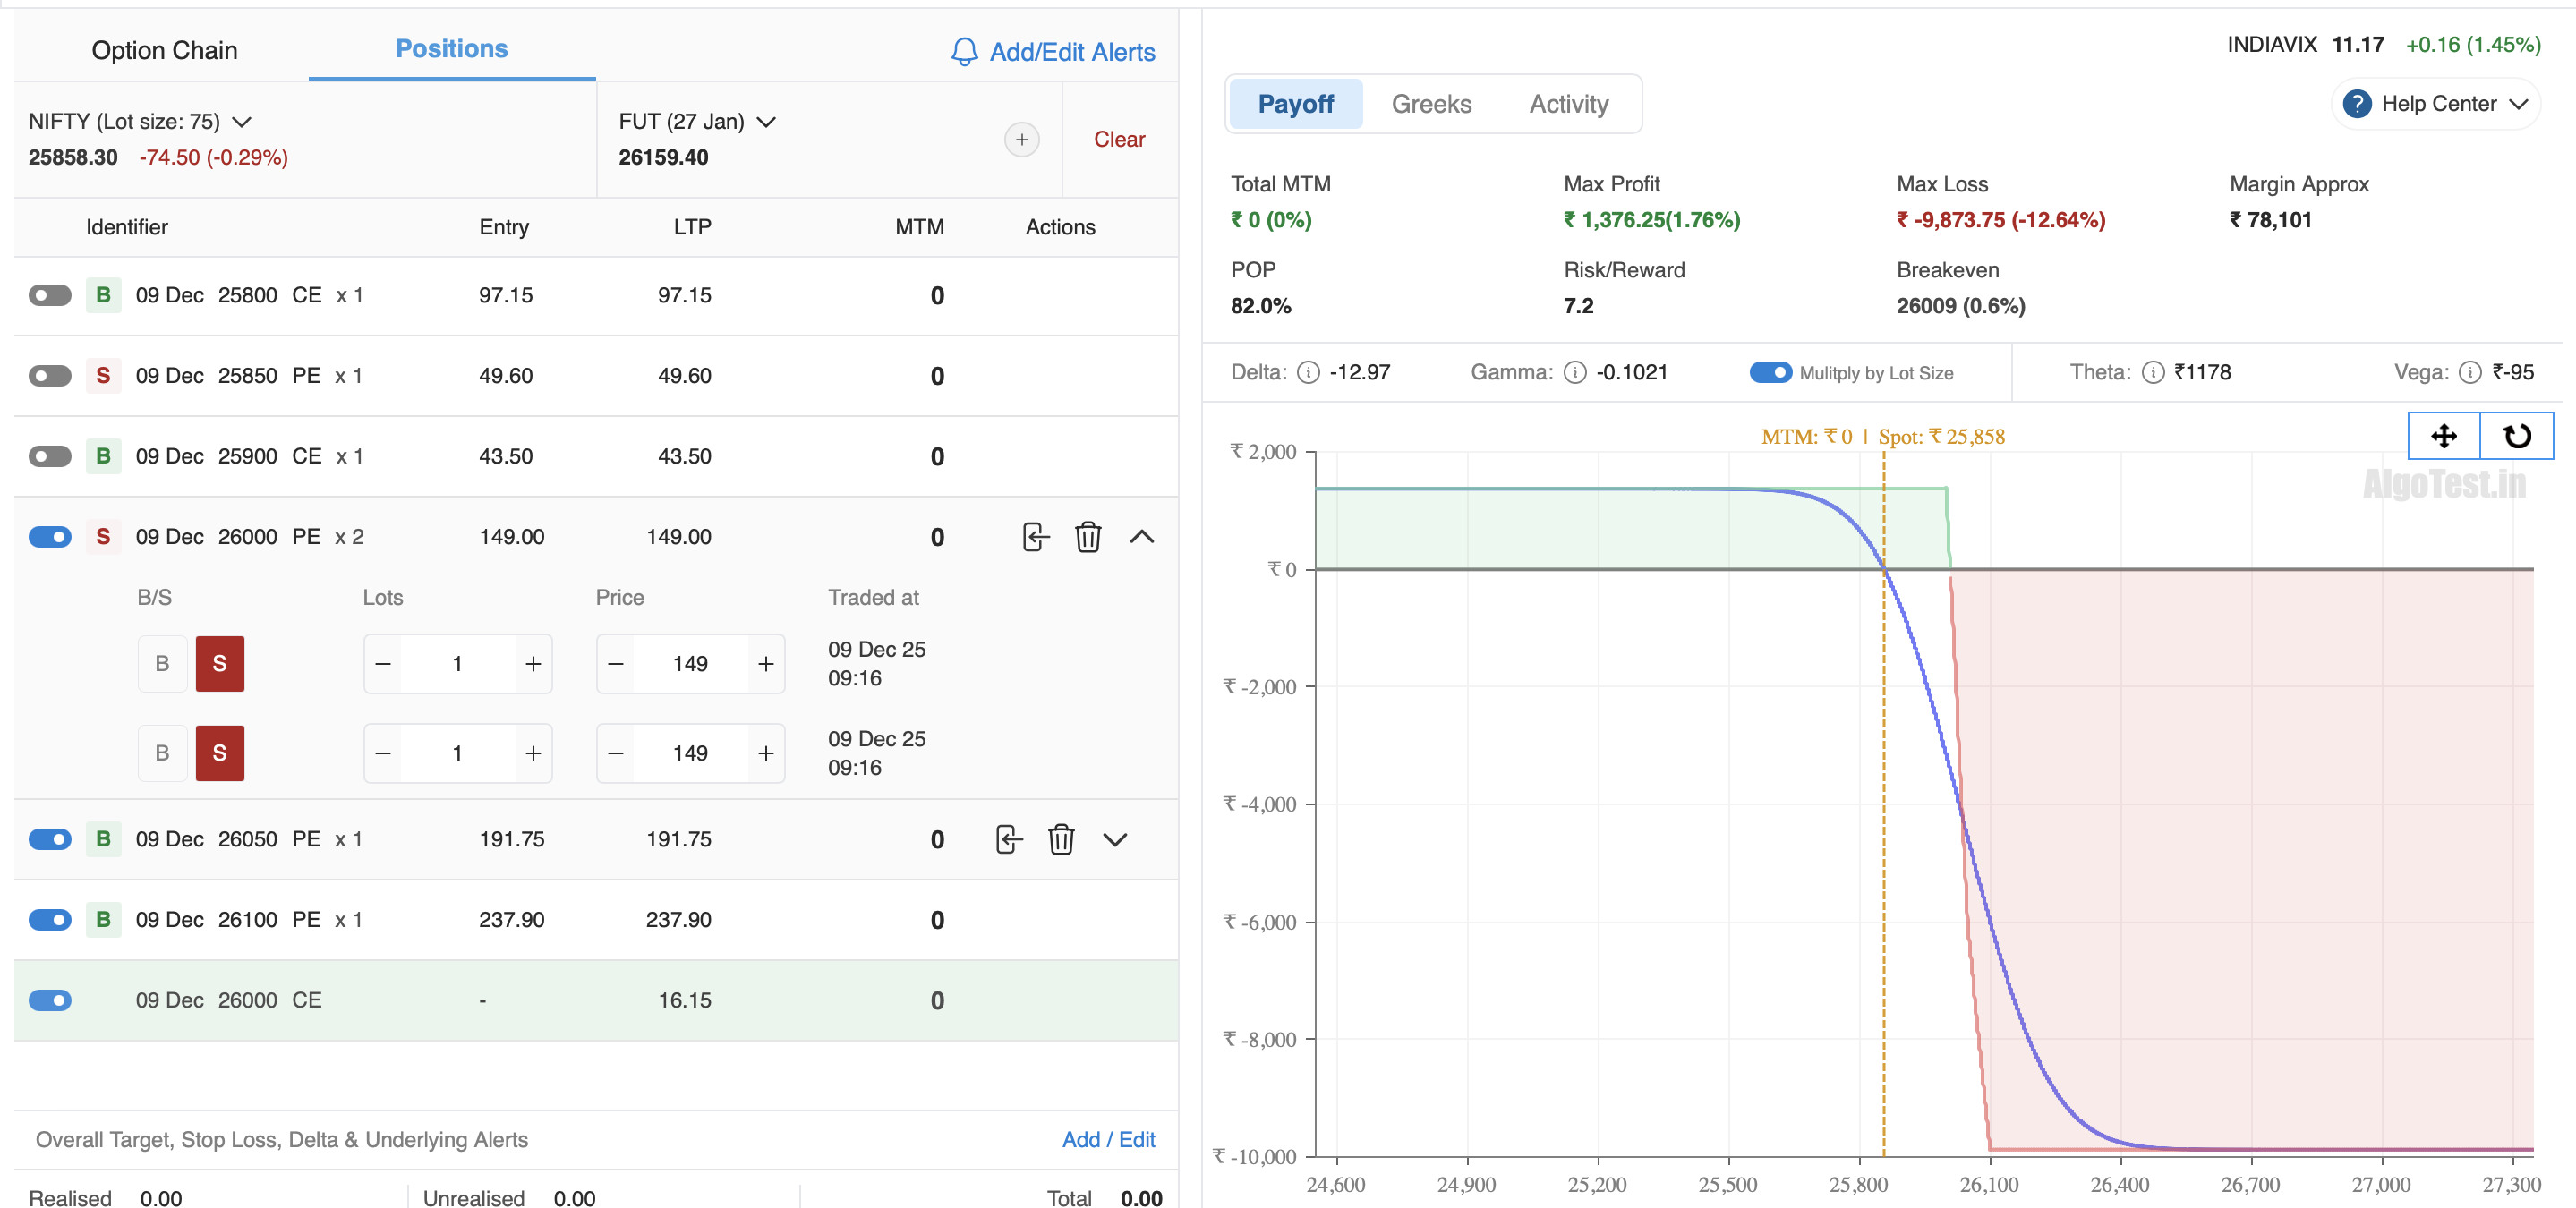Click the bell icon for alerts
Image resolution: width=2576 pixels, height=1208 pixels.
[963, 52]
